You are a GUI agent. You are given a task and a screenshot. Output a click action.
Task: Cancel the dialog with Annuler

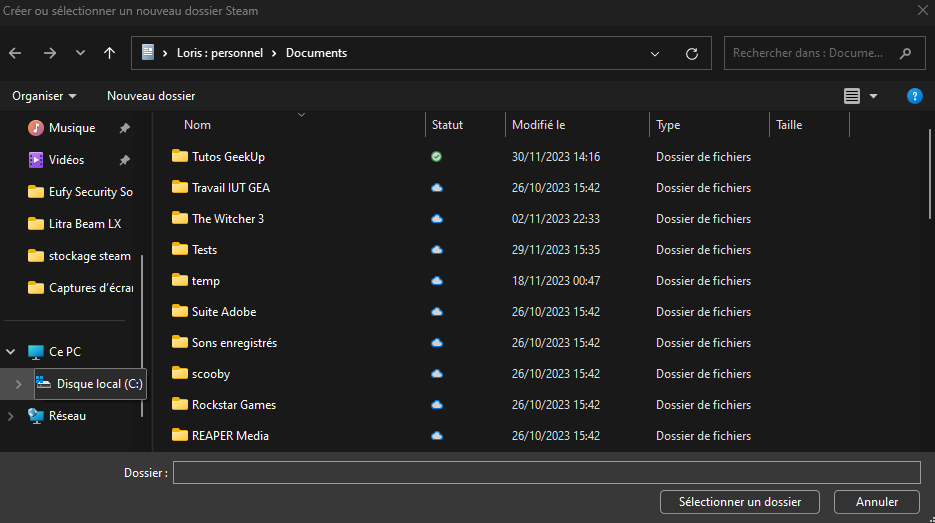click(877, 502)
